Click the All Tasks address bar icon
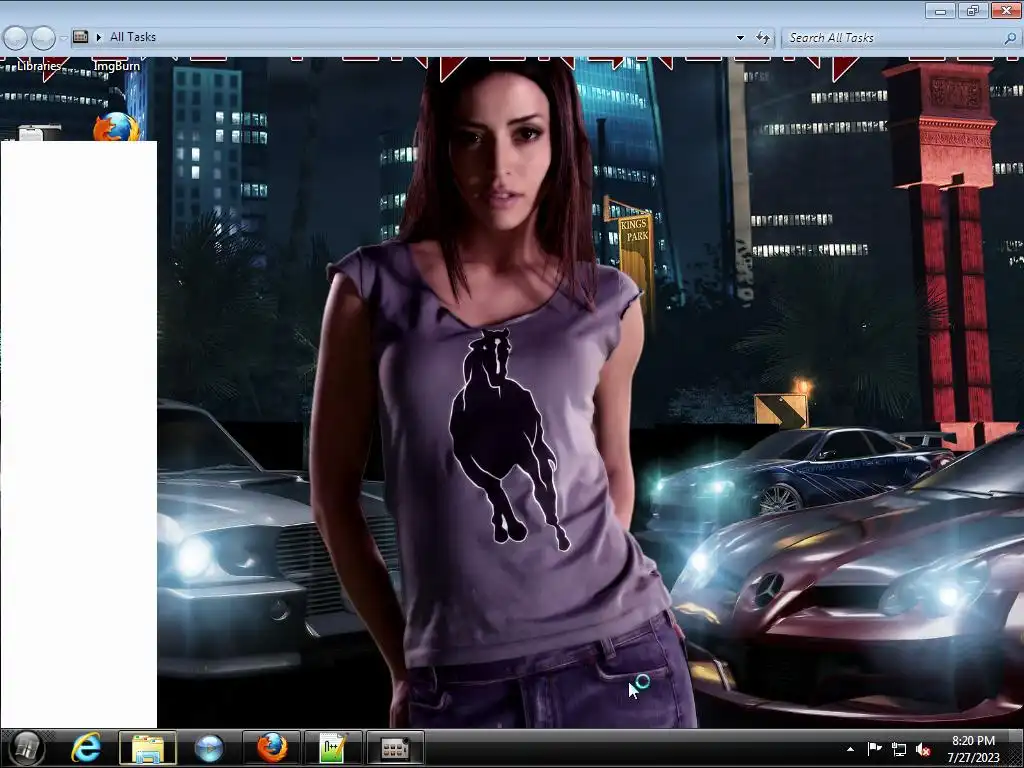 point(80,37)
